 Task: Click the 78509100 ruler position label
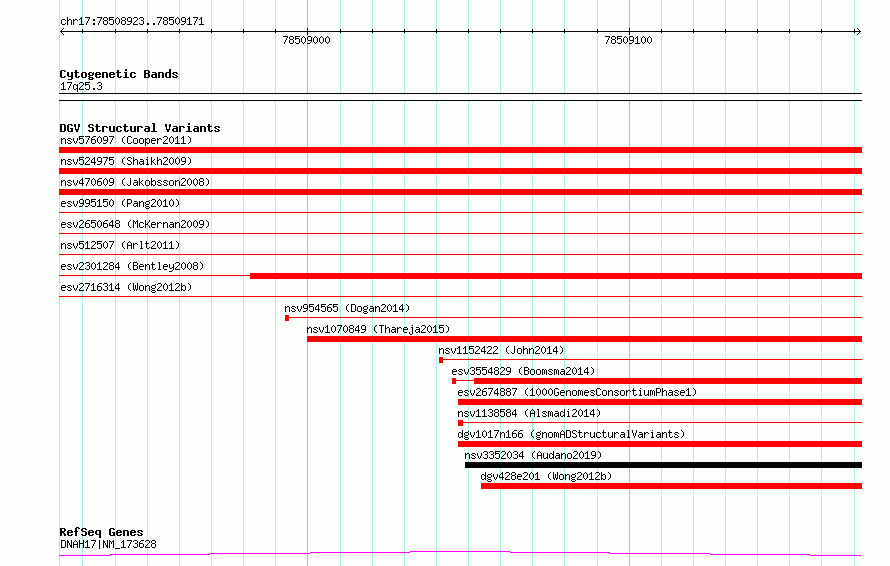click(628, 40)
